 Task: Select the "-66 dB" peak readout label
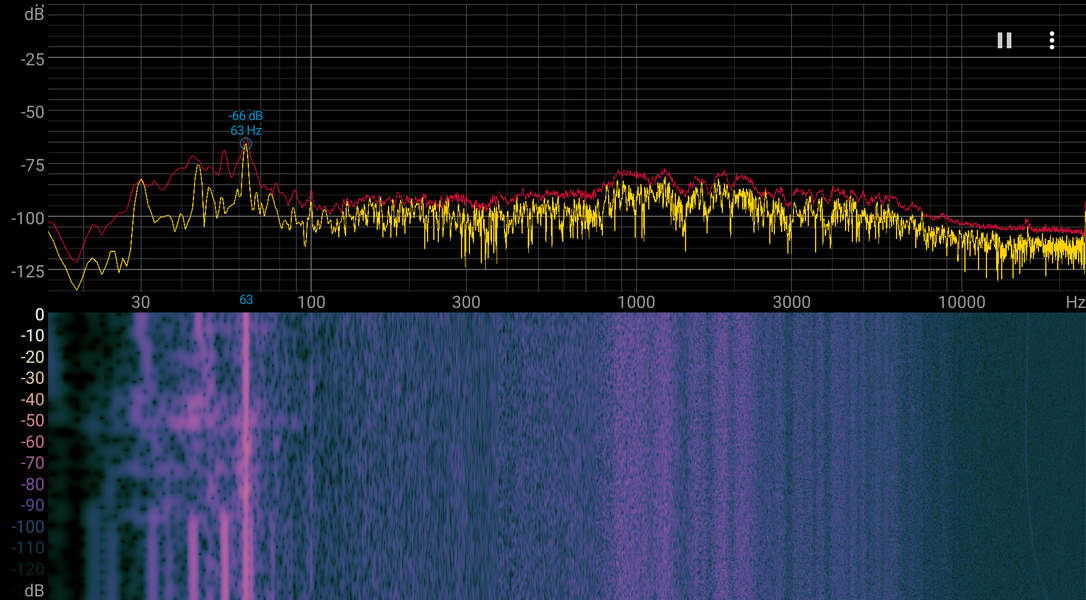[x=246, y=116]
